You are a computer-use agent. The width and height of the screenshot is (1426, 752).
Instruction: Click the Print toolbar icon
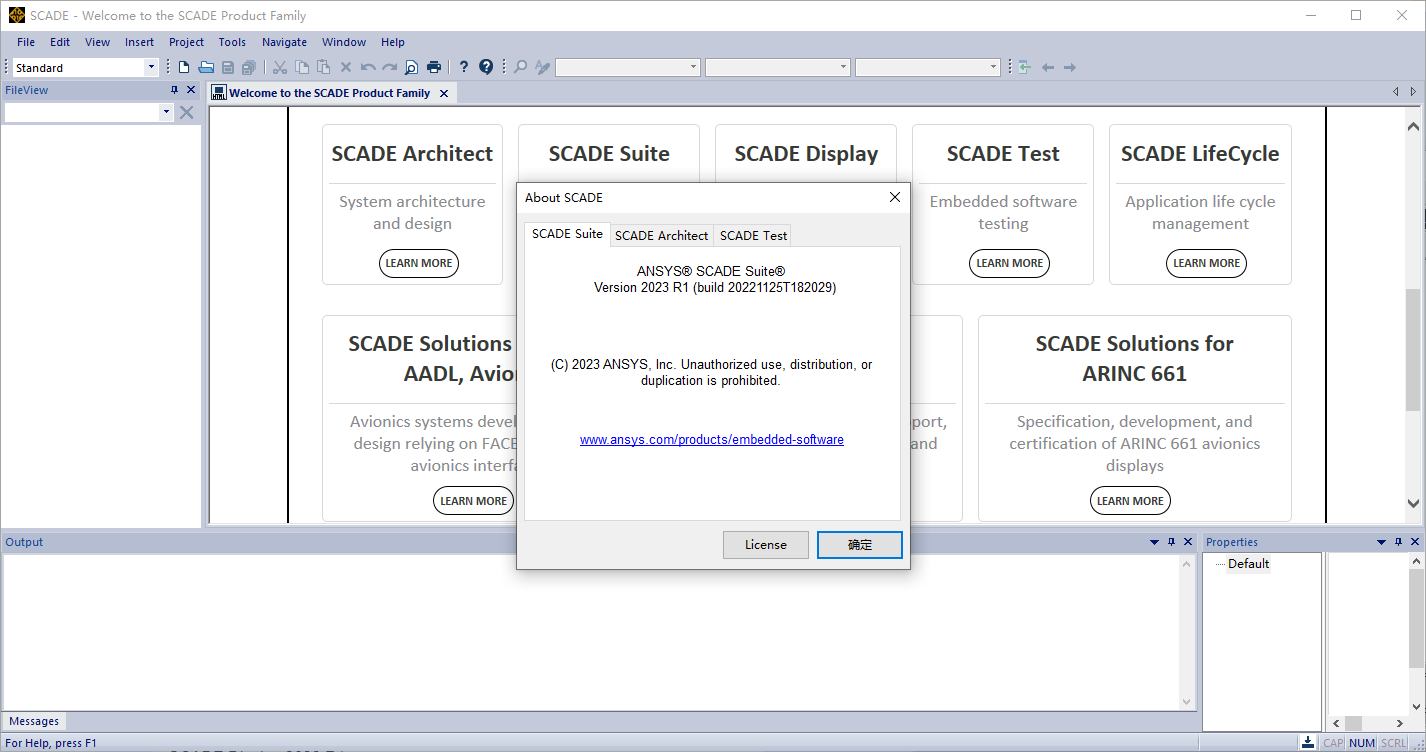tap(434, 67)
